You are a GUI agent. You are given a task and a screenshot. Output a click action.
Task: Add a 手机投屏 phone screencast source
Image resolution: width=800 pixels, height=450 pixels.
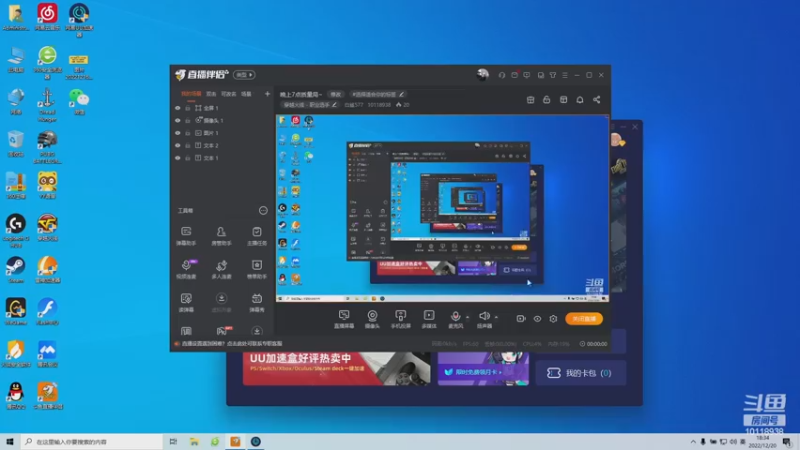pos(401,319)
